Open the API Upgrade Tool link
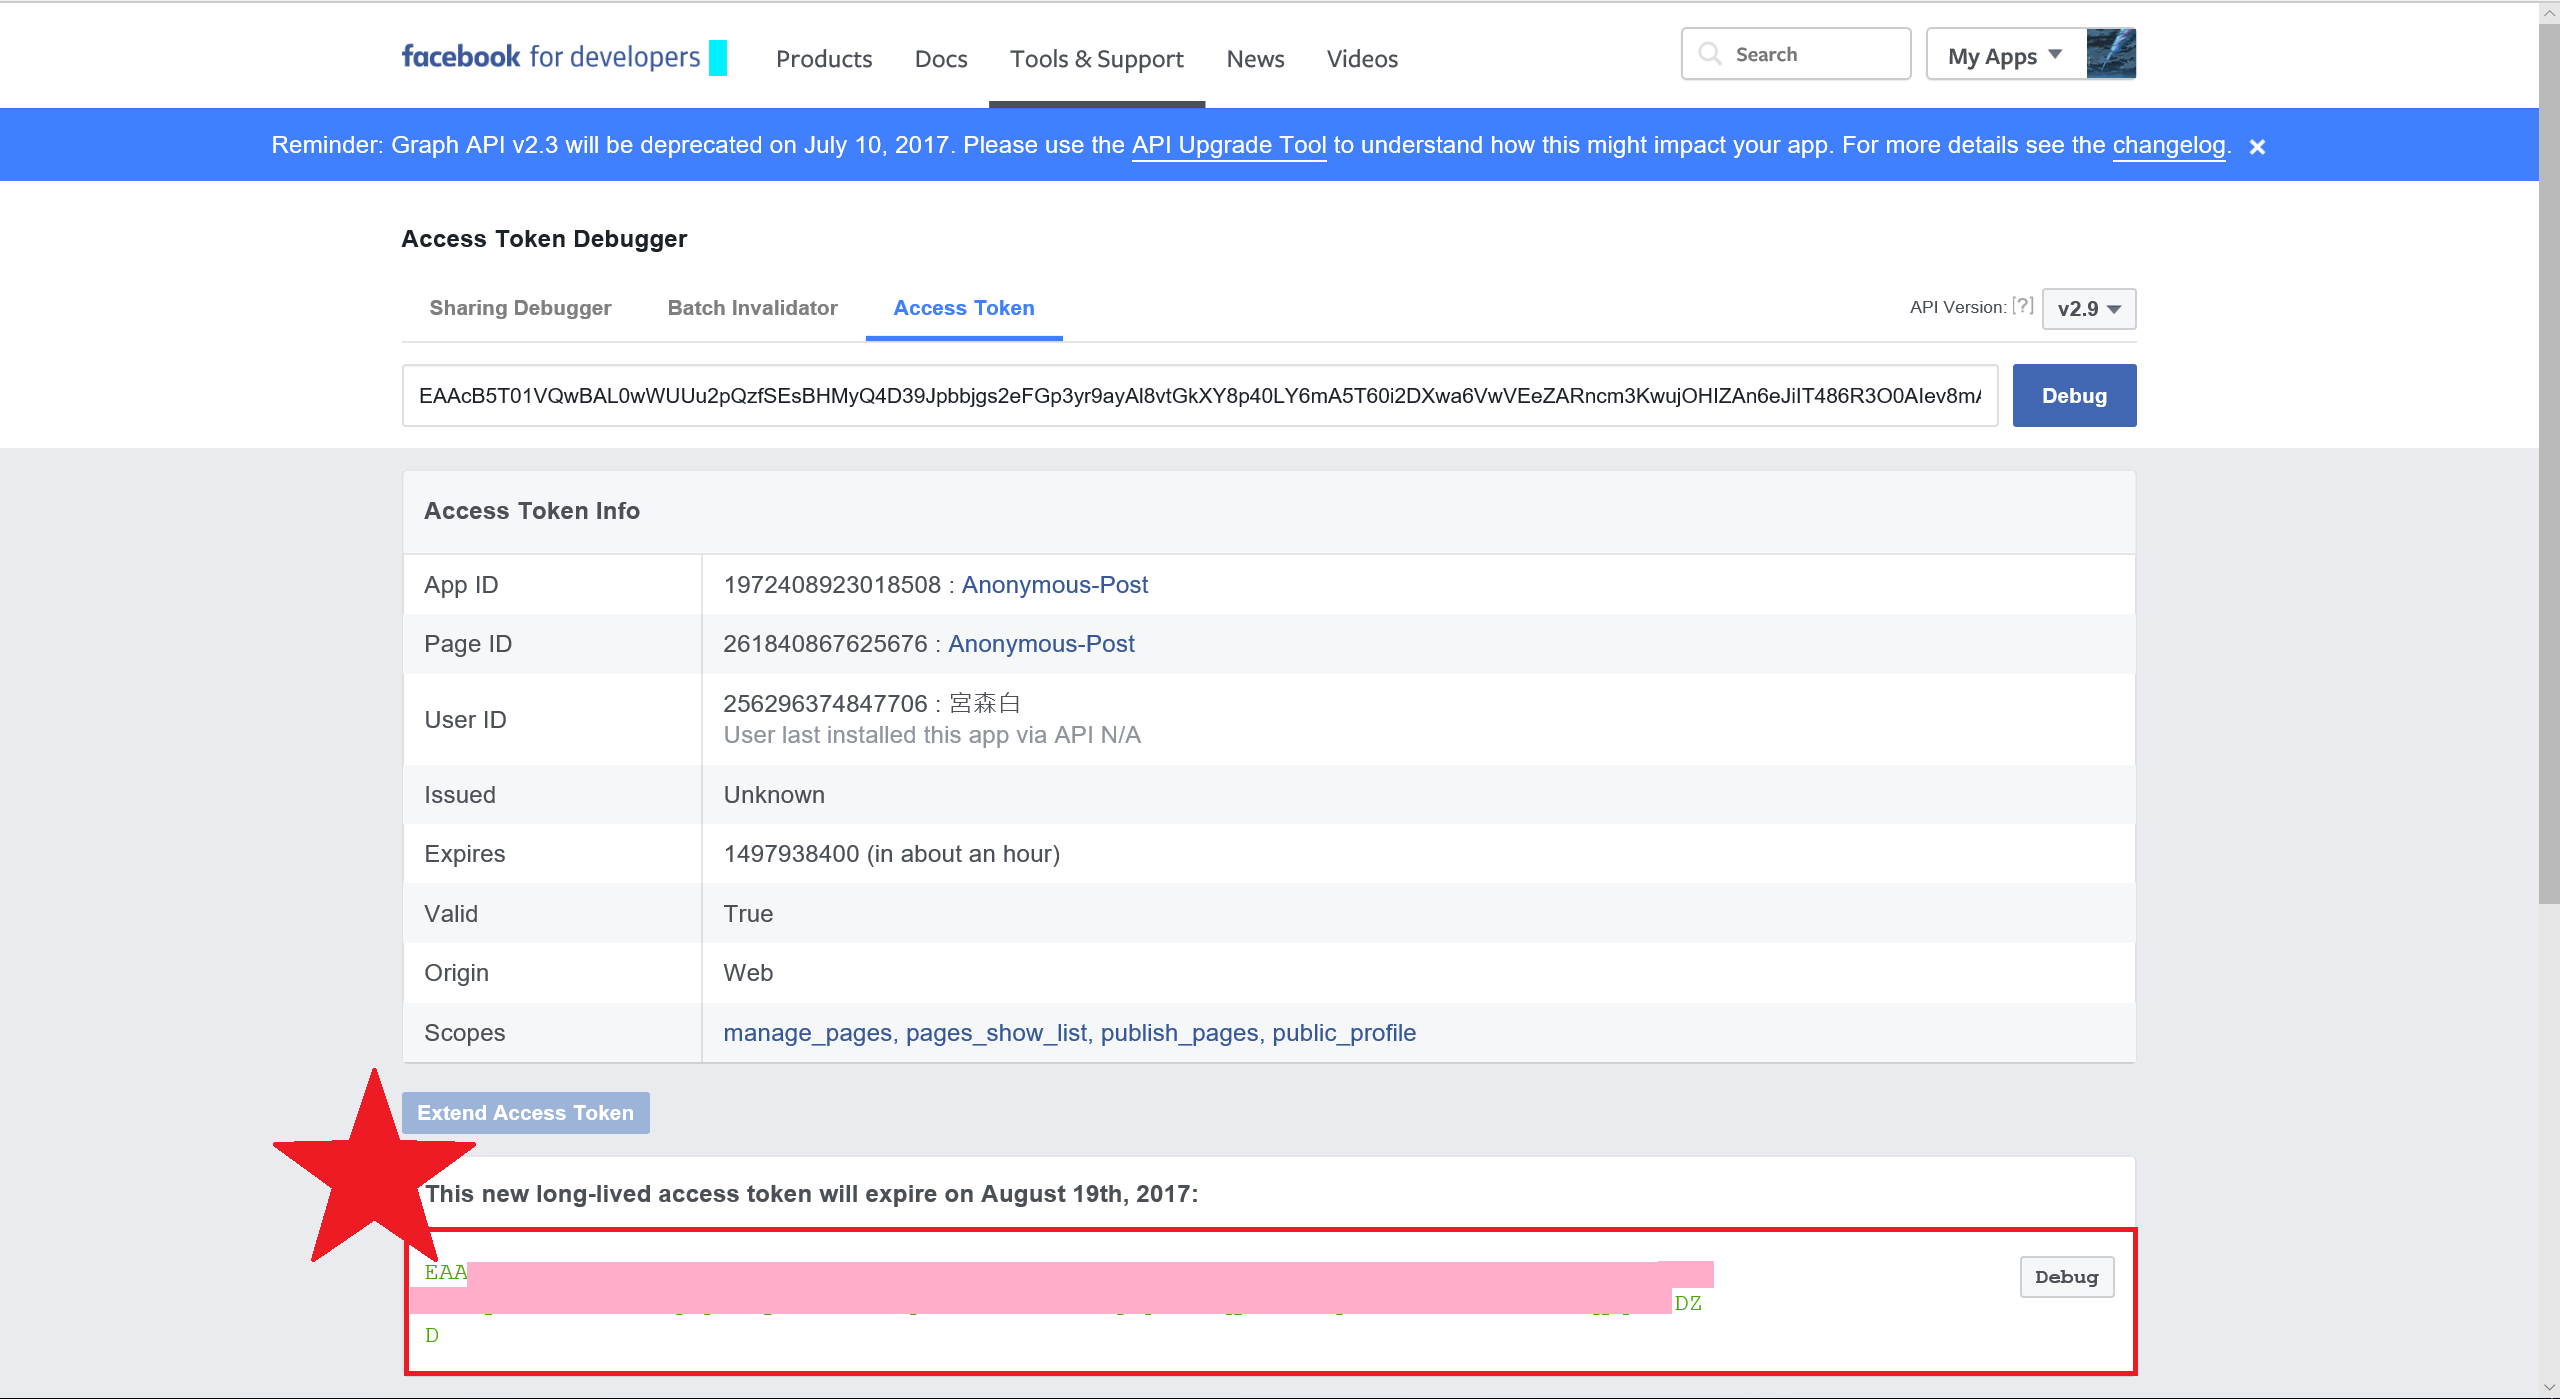 pos(1228,145)
